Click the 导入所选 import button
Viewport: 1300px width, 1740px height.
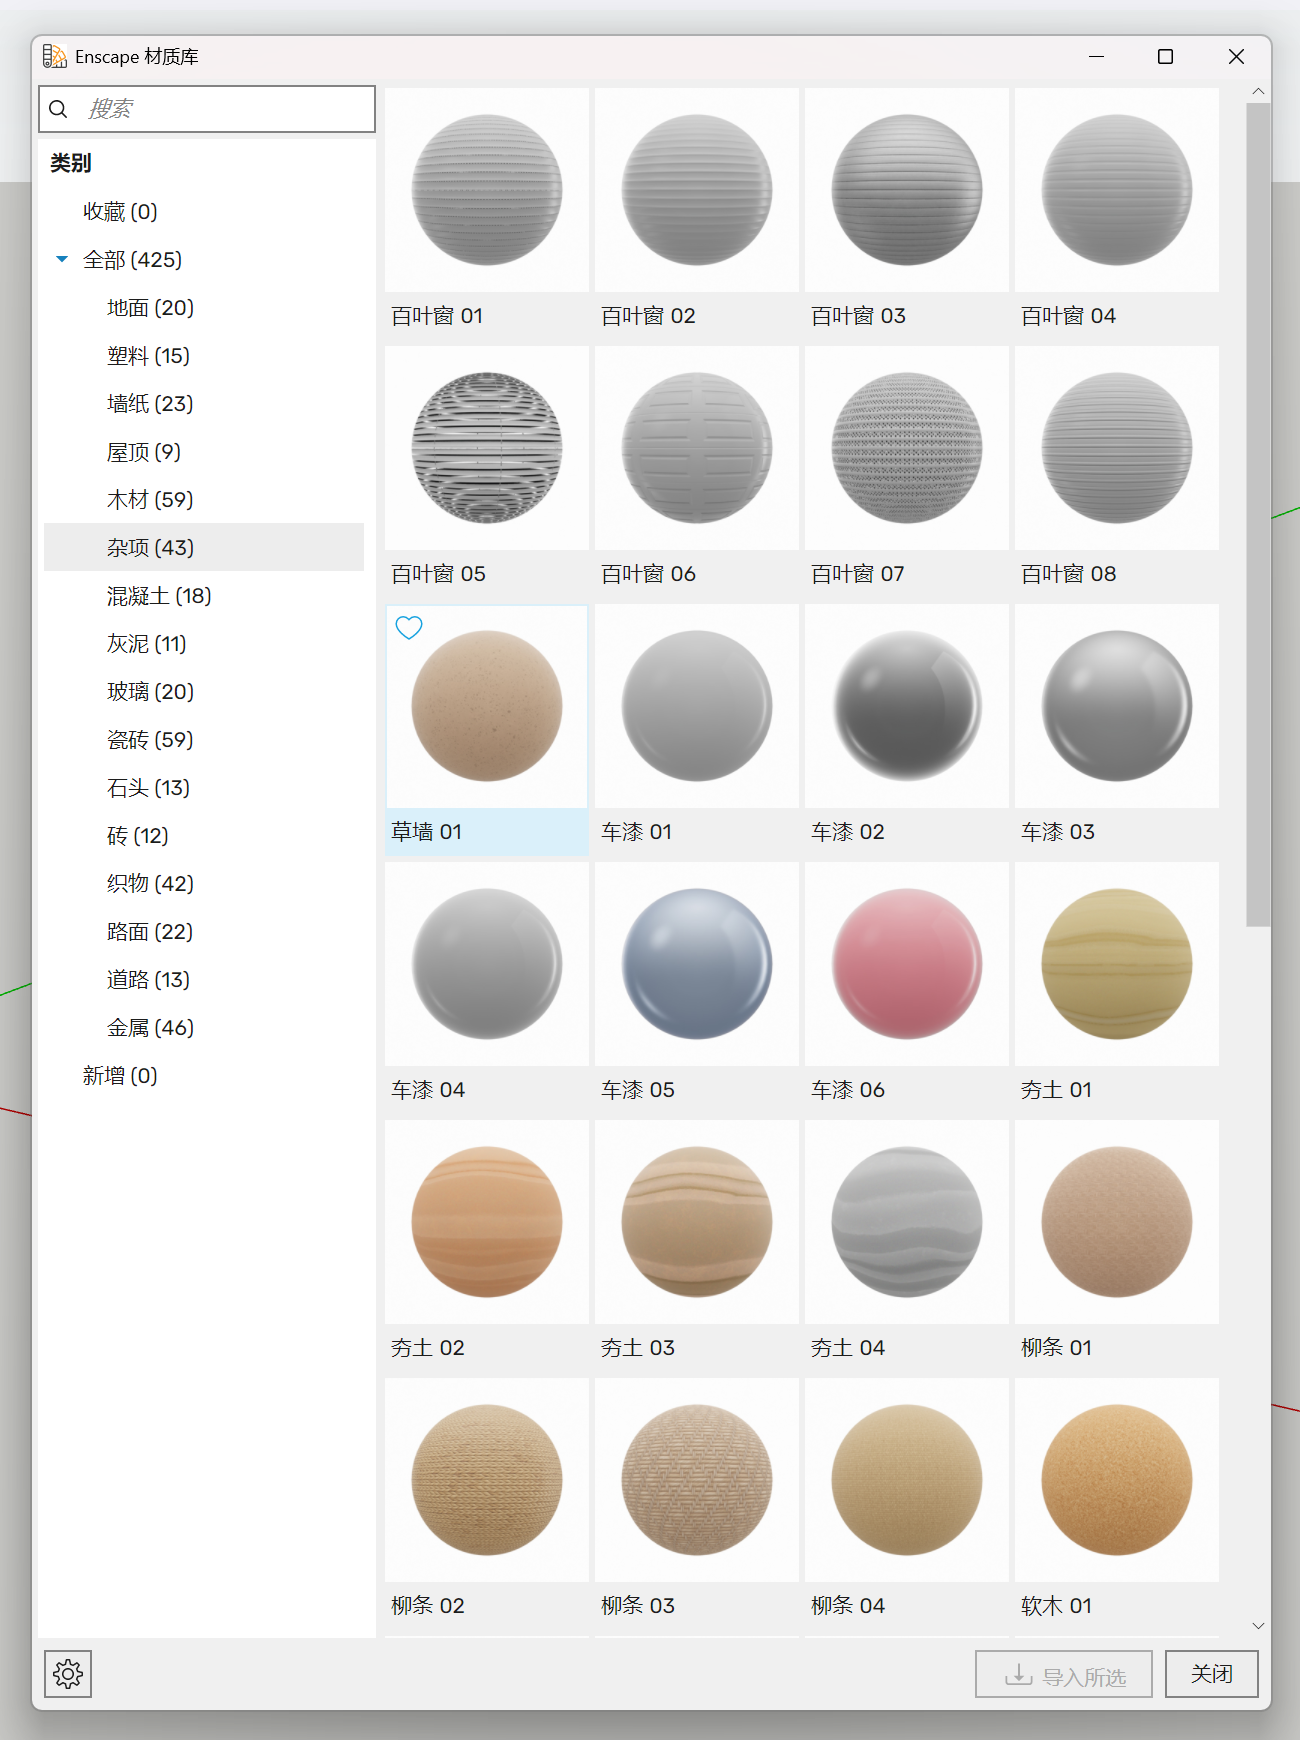(x=1064, y=1674)
